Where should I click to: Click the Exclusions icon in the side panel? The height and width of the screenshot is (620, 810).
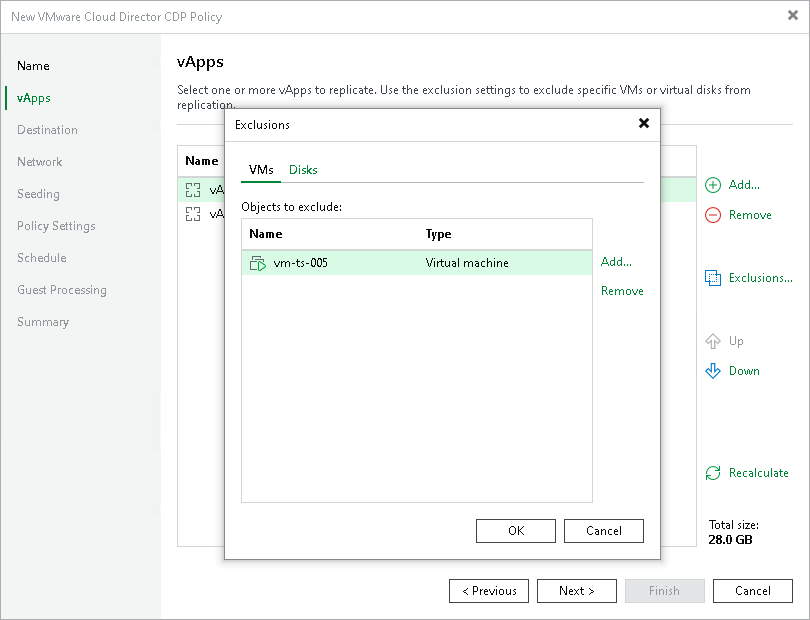[x=713, y=278]
